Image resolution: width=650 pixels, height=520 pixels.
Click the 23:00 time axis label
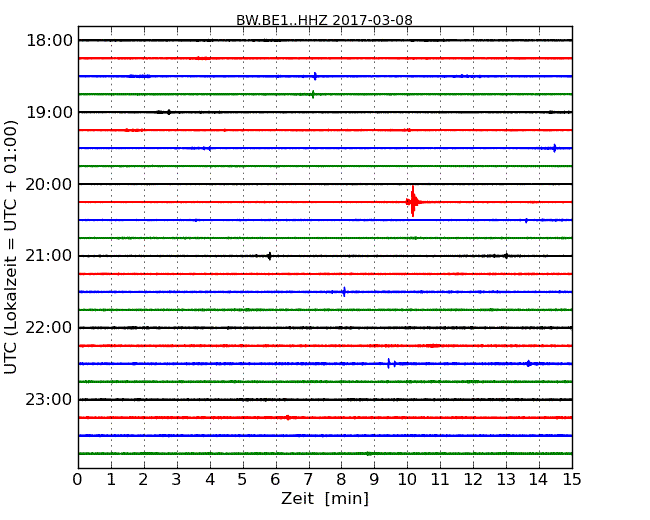click(49, 399)
